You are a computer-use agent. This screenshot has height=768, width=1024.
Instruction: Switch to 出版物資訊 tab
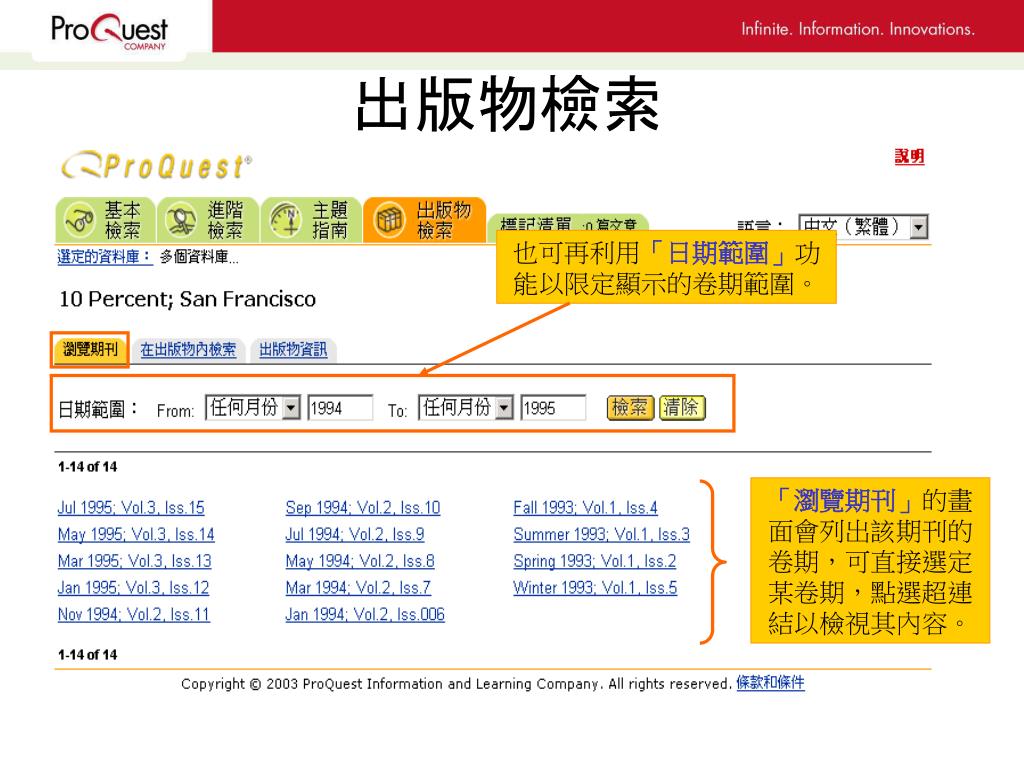pos(293,350)
